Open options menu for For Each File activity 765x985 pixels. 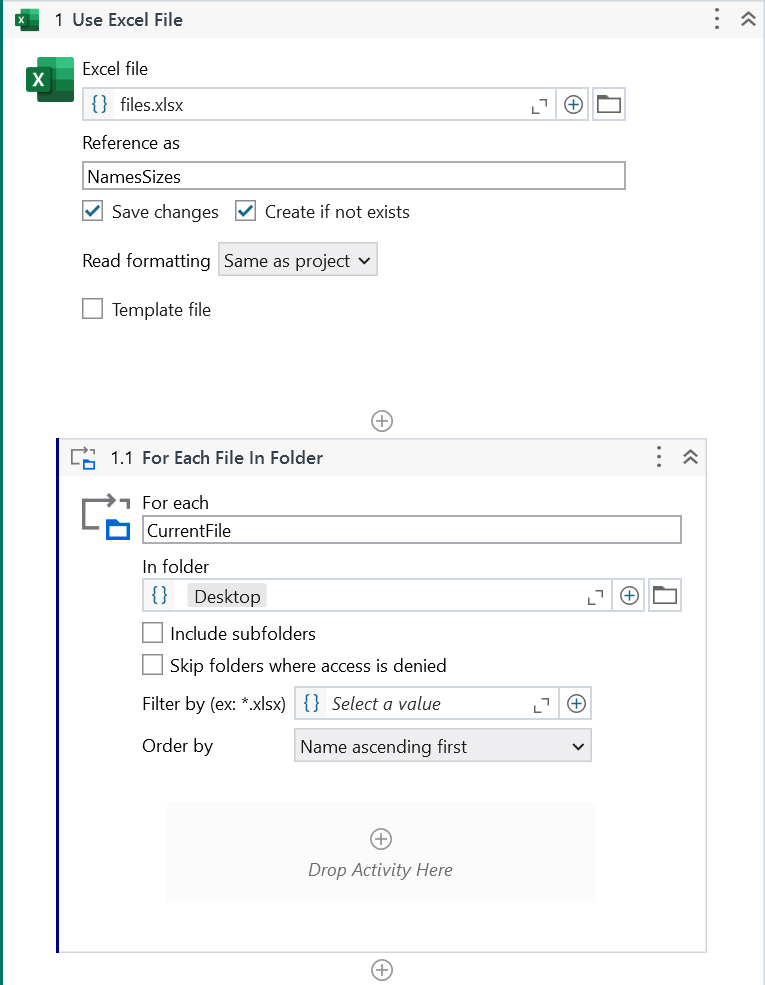coord(658,458)
